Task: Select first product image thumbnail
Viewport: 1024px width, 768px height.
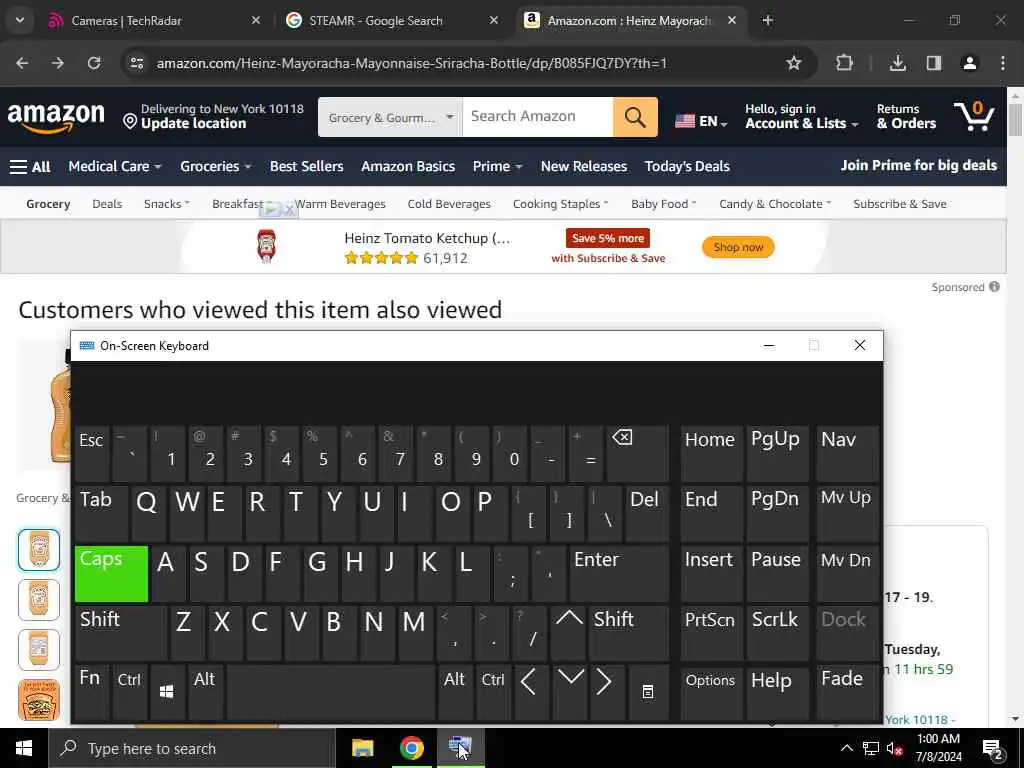Action: (x=39, y=550)
